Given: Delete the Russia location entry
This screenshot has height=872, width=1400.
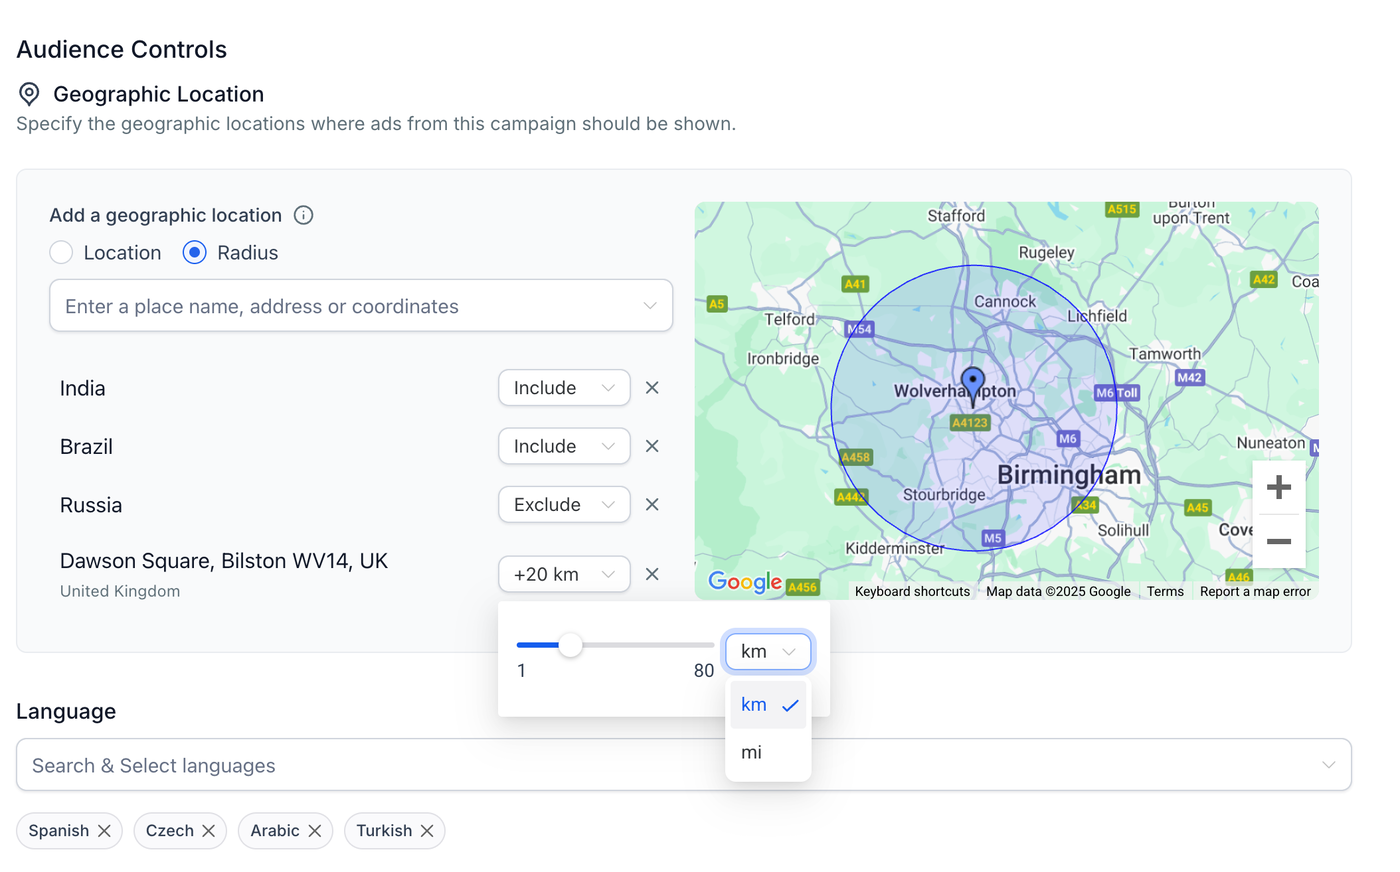Looking at the screenshot, I should pyautogui.click(x=652, y=505).
